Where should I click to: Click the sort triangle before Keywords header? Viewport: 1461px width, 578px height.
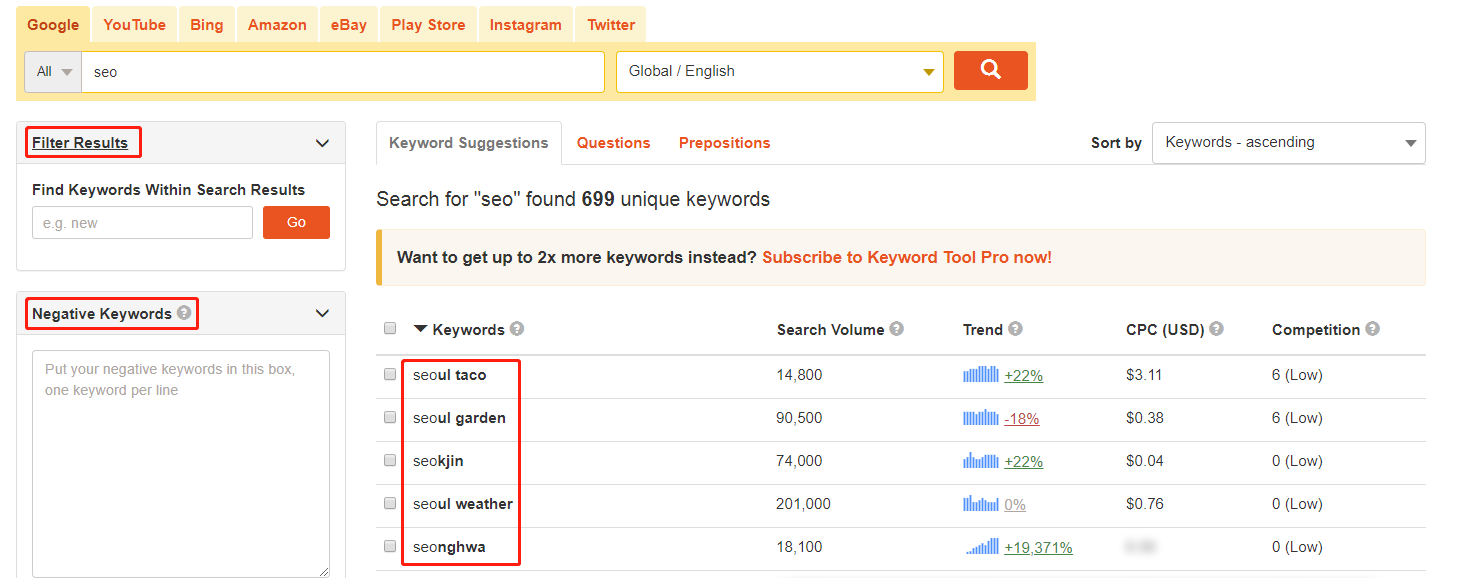(x=420, y=329)
